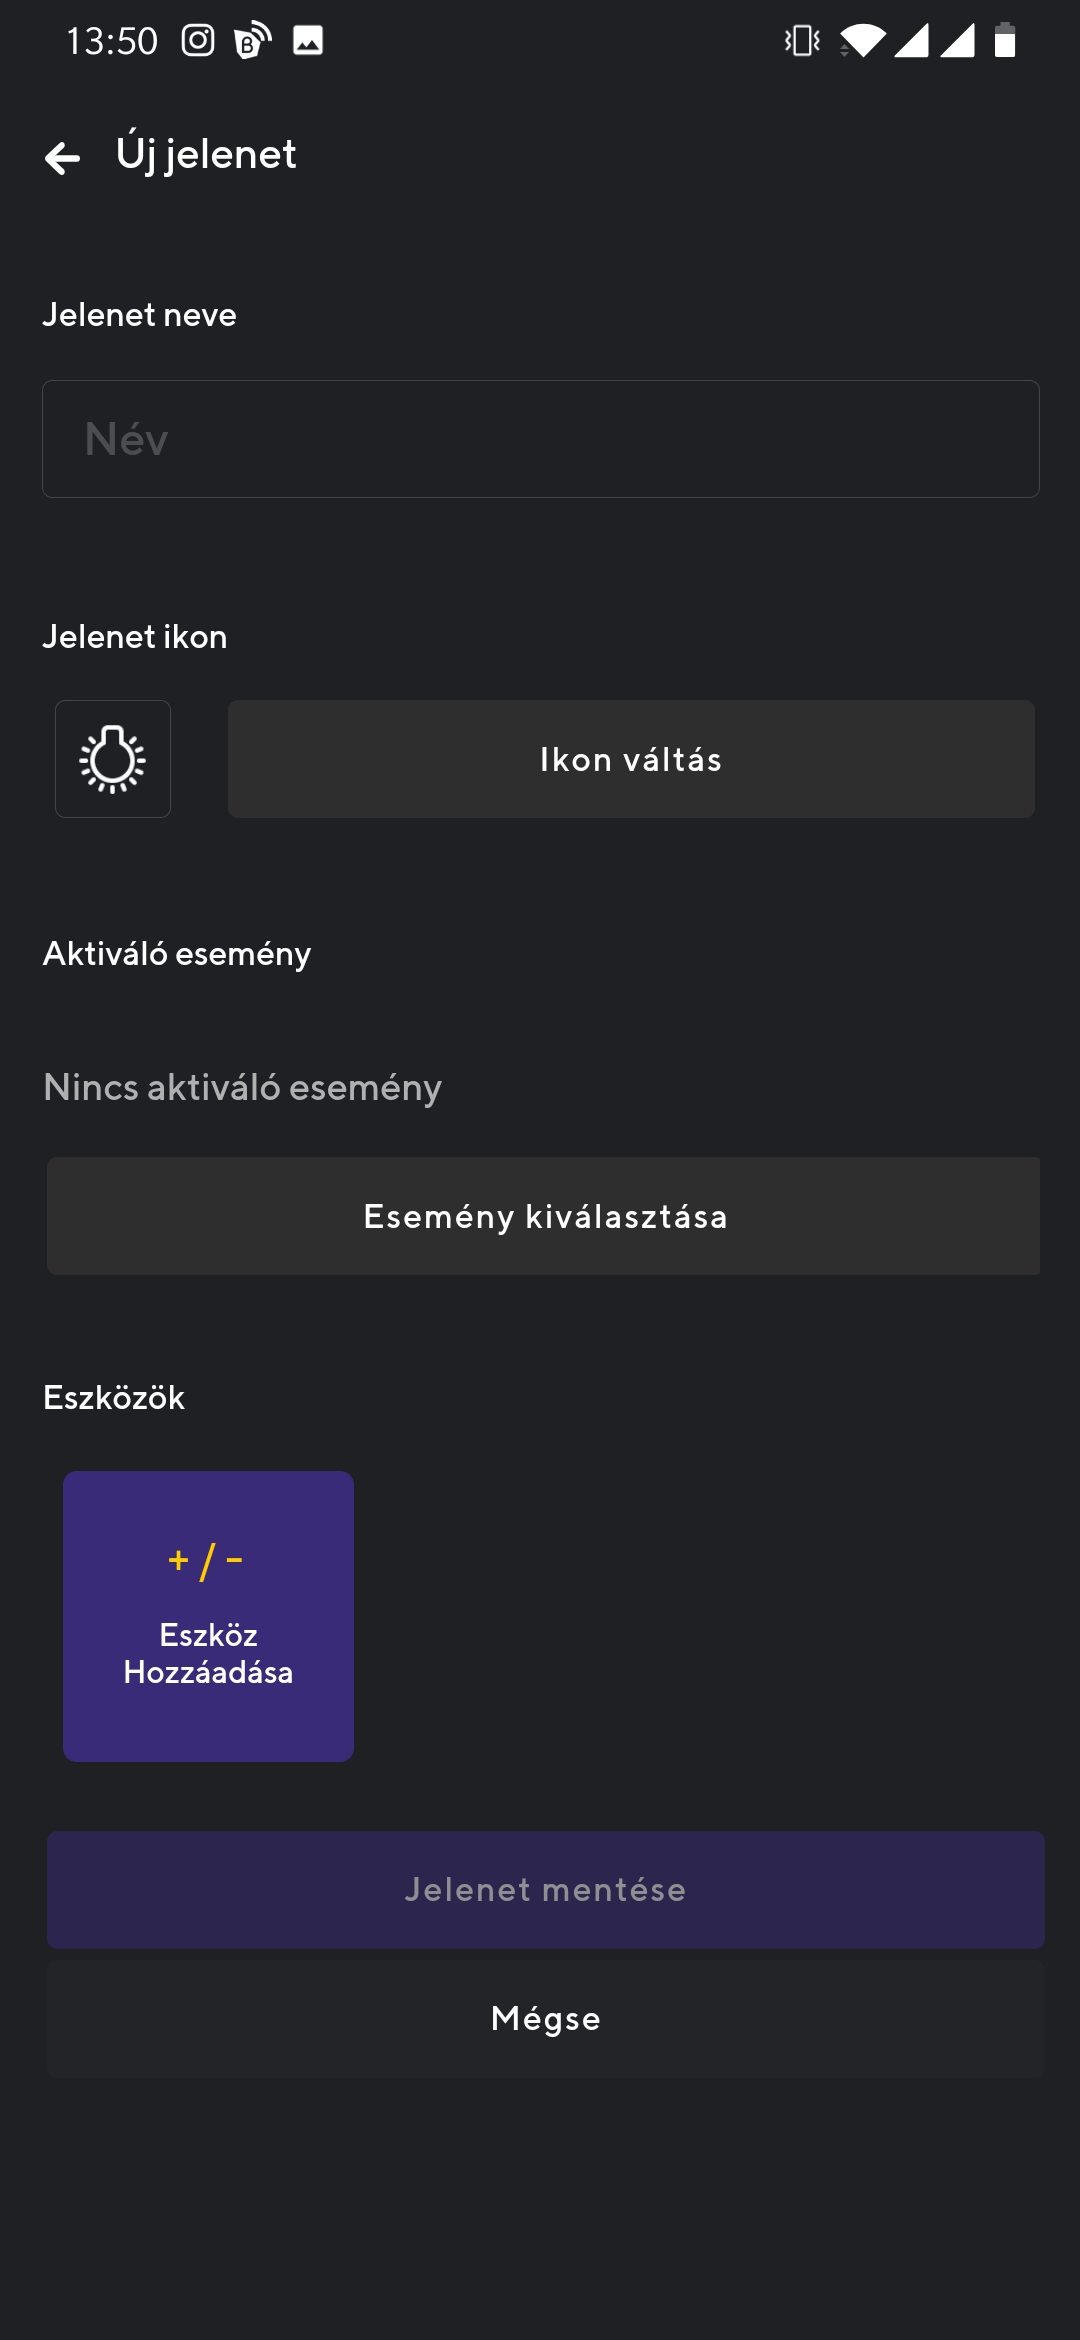
Task: Click the back arrow to leave Új jelenet
Action: pyautogui.click(x=64, y=157)
